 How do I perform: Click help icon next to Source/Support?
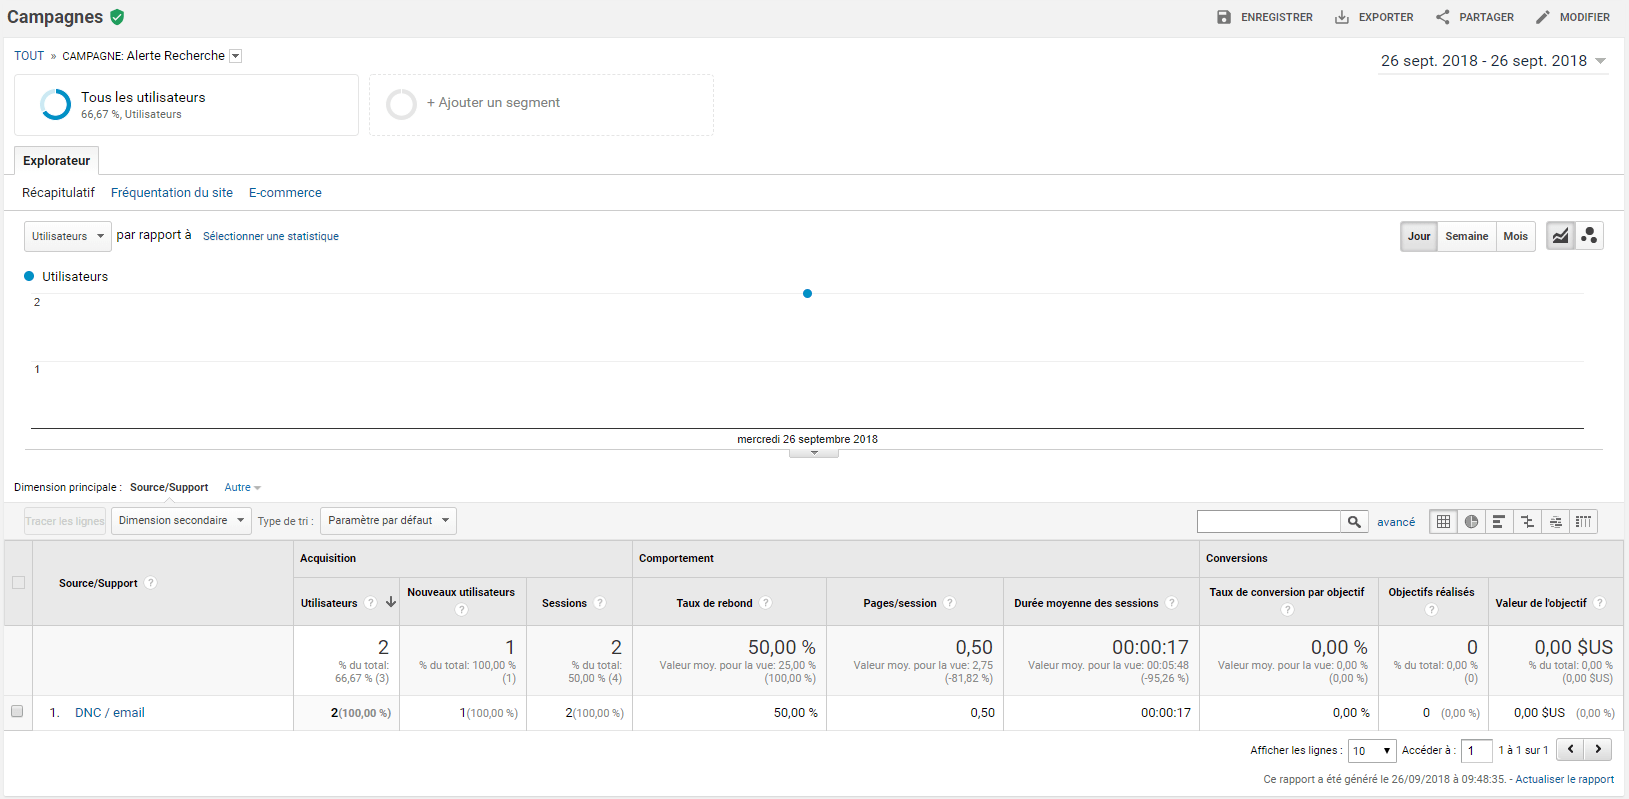150,583
